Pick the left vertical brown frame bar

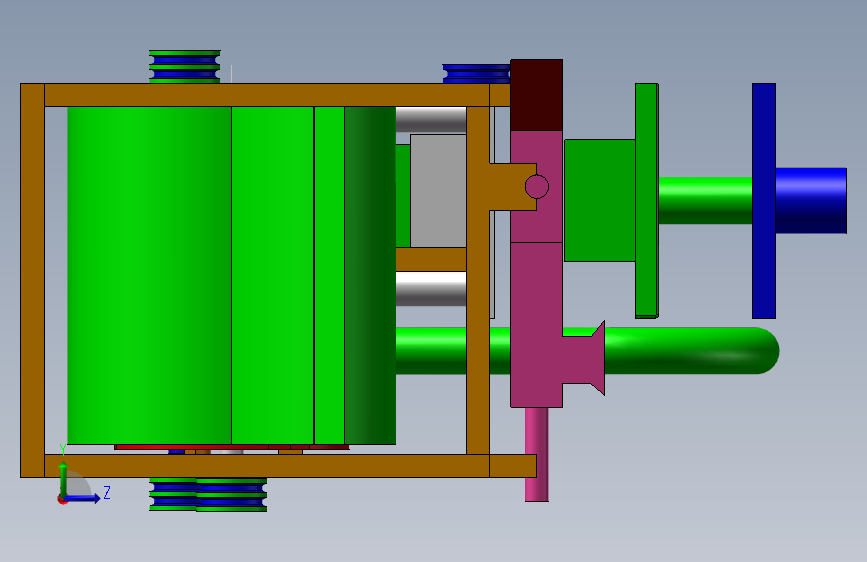33,280
